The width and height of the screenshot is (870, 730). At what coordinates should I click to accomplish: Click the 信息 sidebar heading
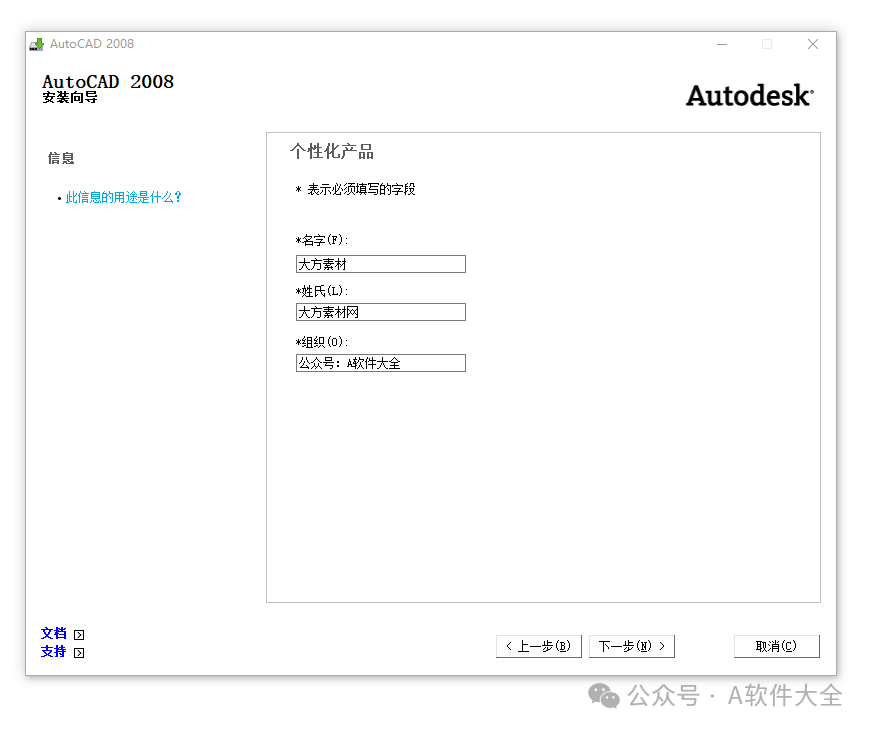[x=61, y=159]
